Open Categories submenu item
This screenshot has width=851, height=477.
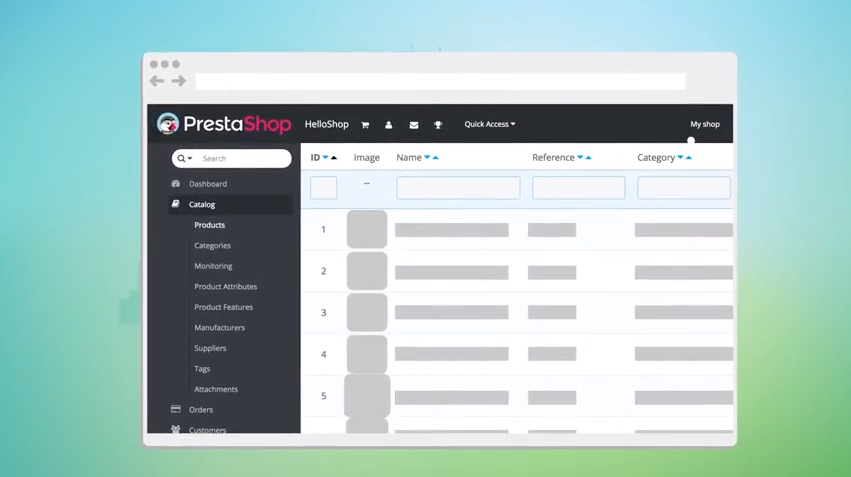click(212, 246)
